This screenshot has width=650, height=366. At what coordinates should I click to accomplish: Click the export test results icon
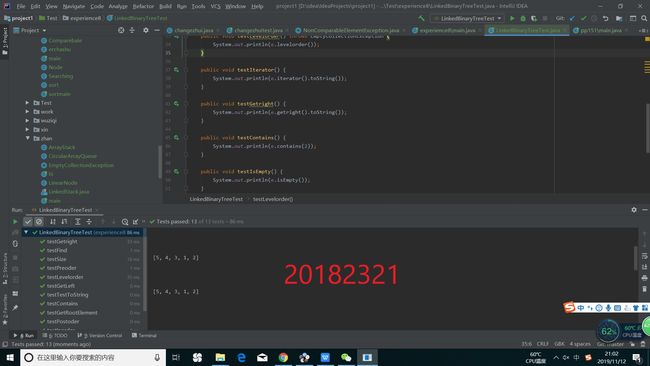[136, 222]
